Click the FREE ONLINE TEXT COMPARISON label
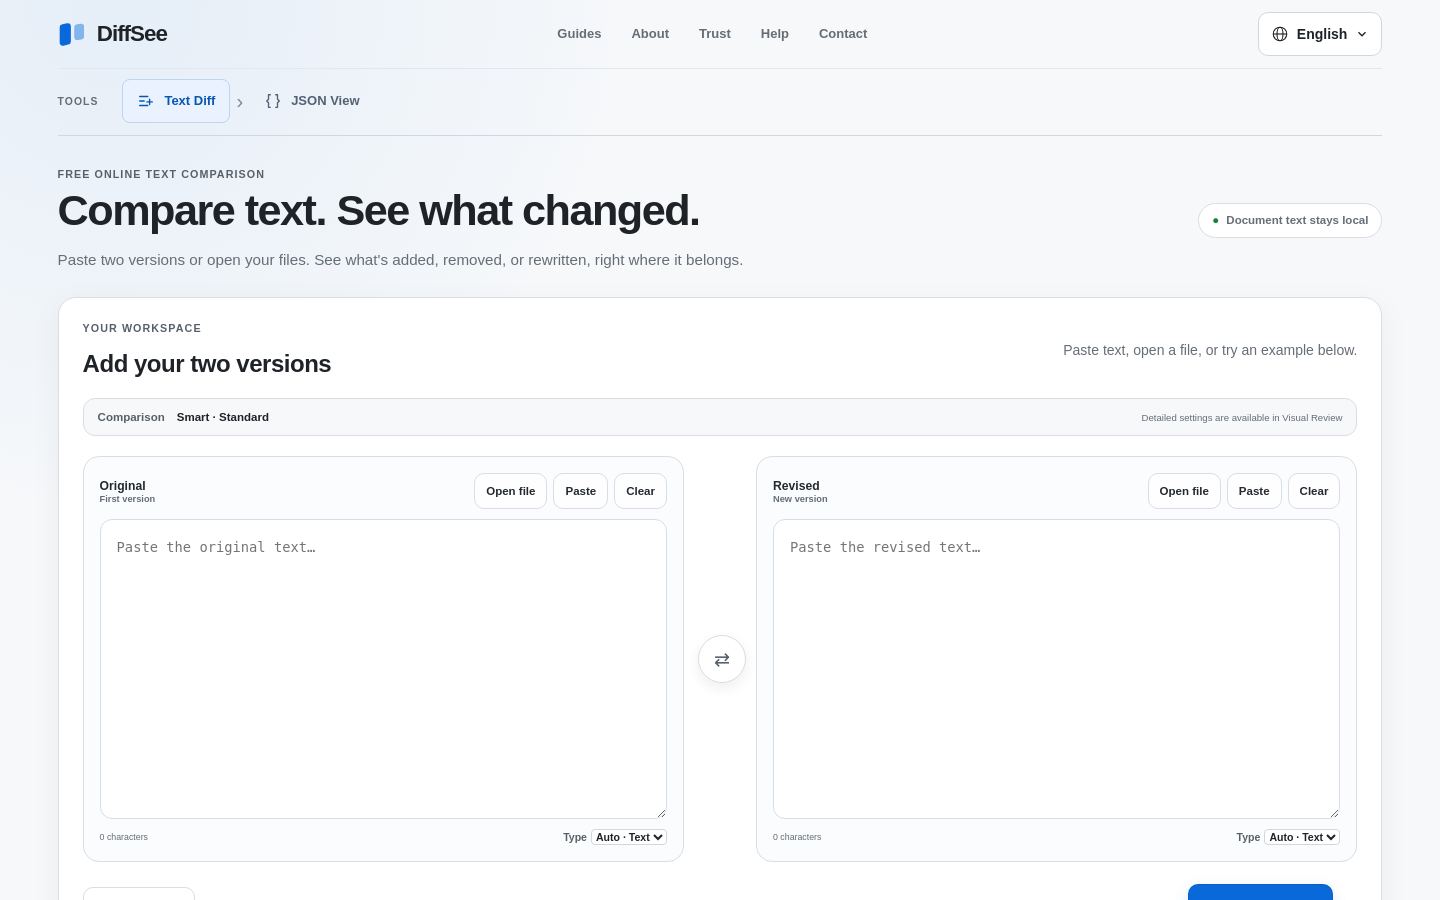The height and width of the screenshot is (900, 1440). [x=161, y=174]
